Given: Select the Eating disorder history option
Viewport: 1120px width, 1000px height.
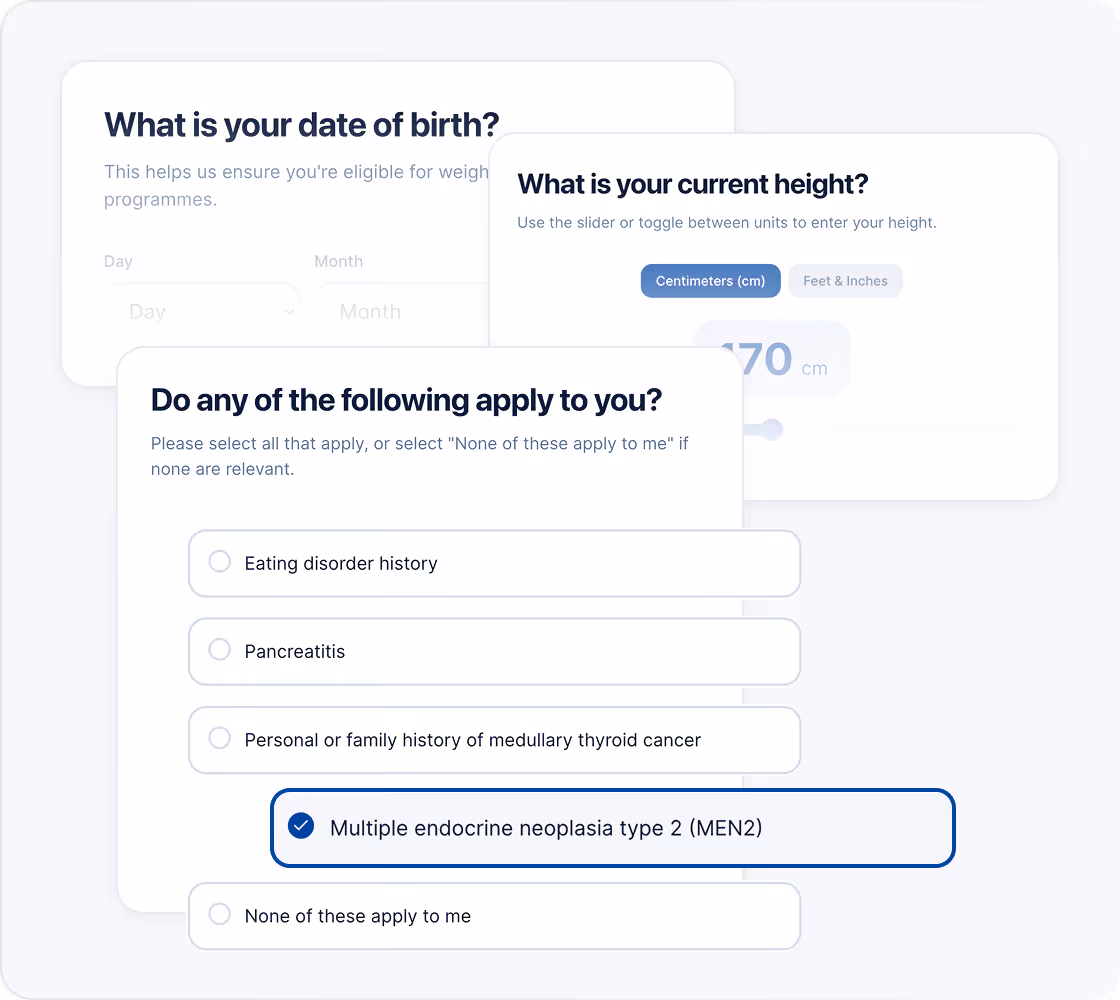Looking at the screenshot, I should pos(494,563).
